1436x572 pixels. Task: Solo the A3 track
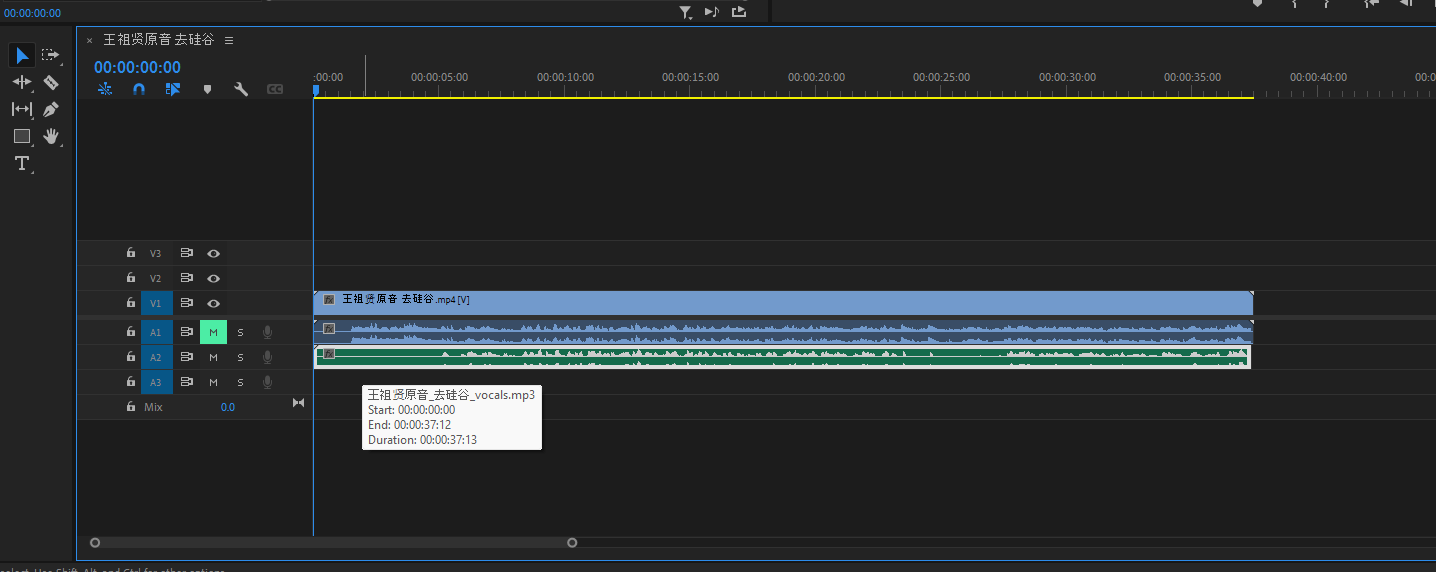pos(240,382)
